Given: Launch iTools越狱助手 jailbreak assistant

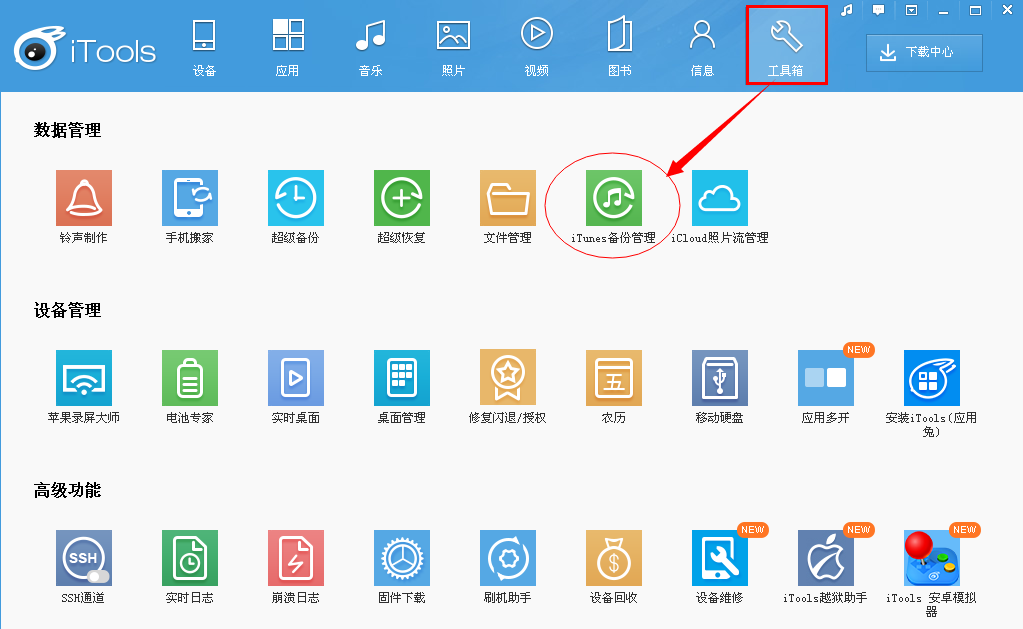Looking at the screenshot, I should point(826,558).
